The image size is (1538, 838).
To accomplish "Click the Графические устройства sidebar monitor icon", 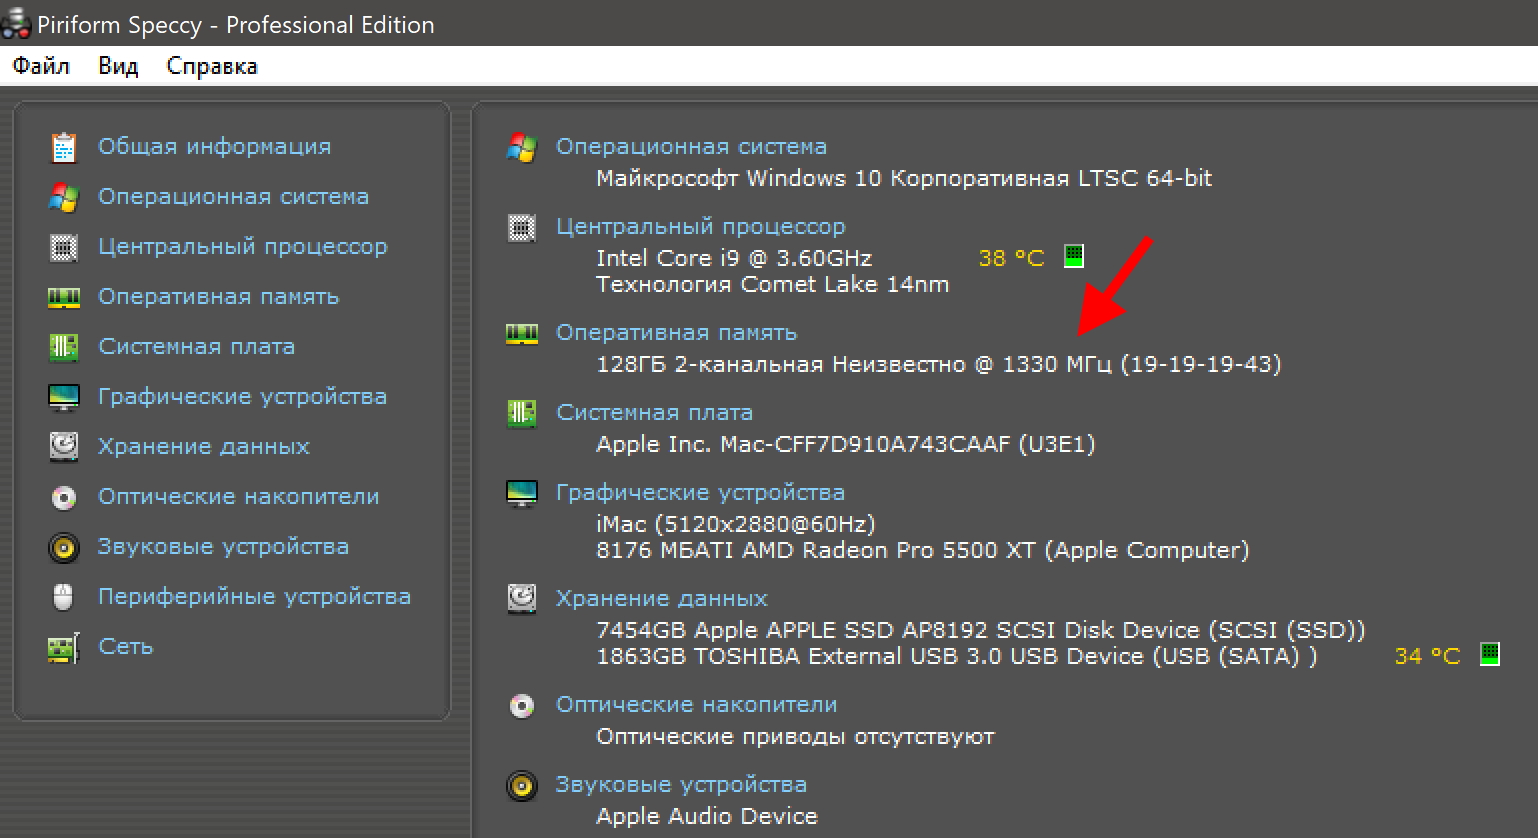I will [64, 397].
